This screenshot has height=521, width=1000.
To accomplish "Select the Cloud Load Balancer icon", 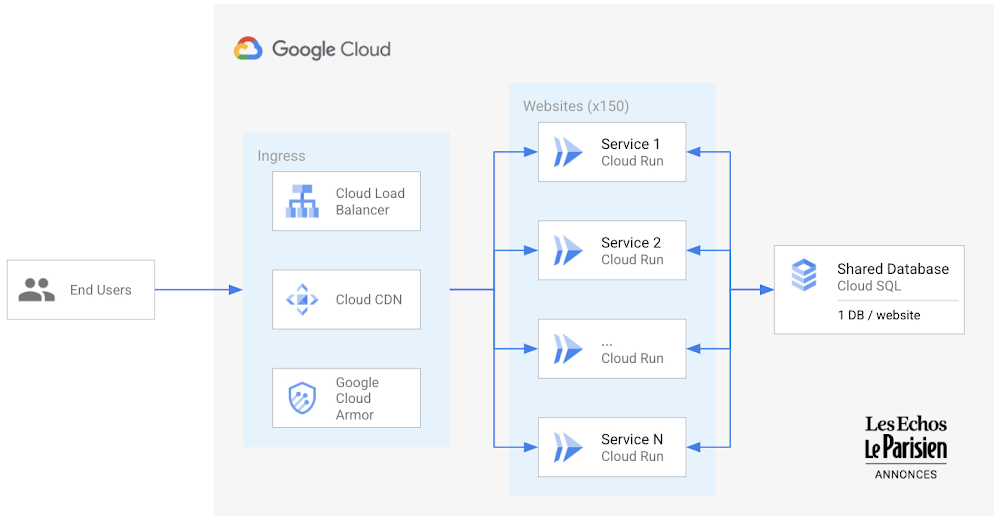I will (x=302, y=201).
